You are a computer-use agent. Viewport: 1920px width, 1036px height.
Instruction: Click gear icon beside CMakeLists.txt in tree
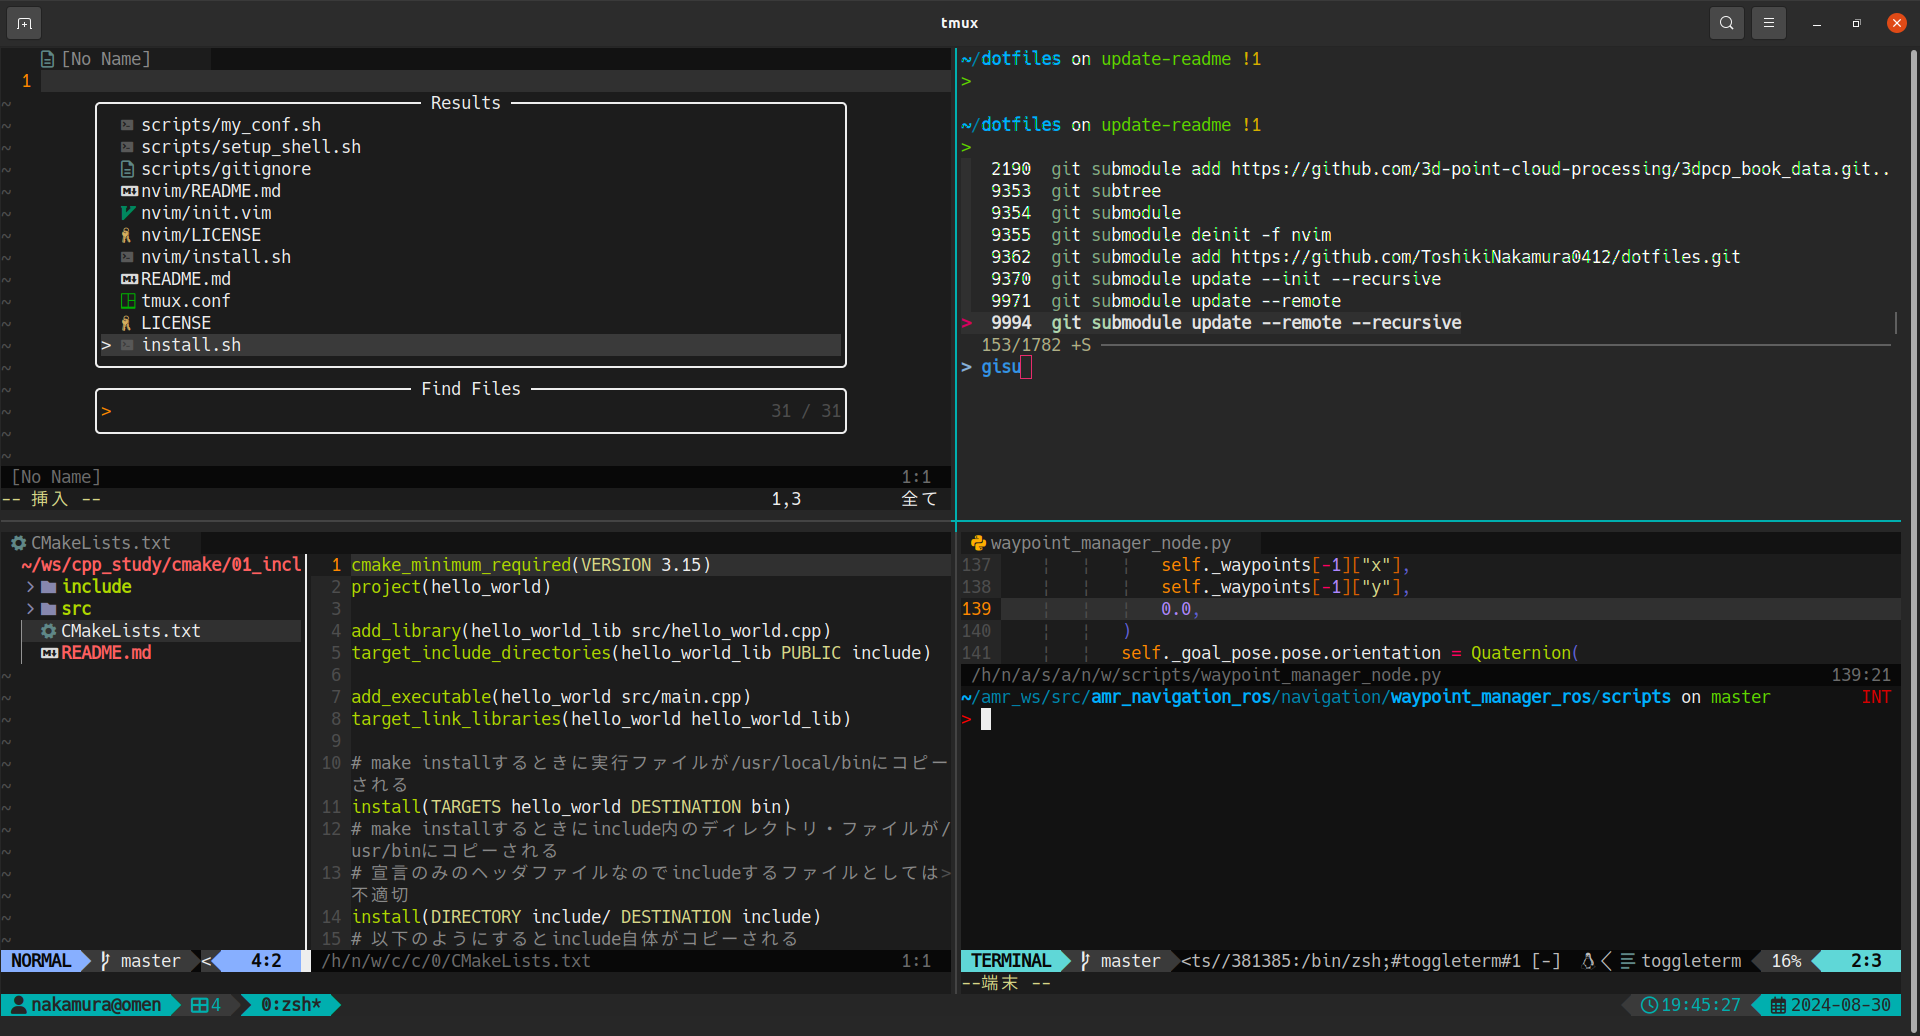[x=48, y=631]
